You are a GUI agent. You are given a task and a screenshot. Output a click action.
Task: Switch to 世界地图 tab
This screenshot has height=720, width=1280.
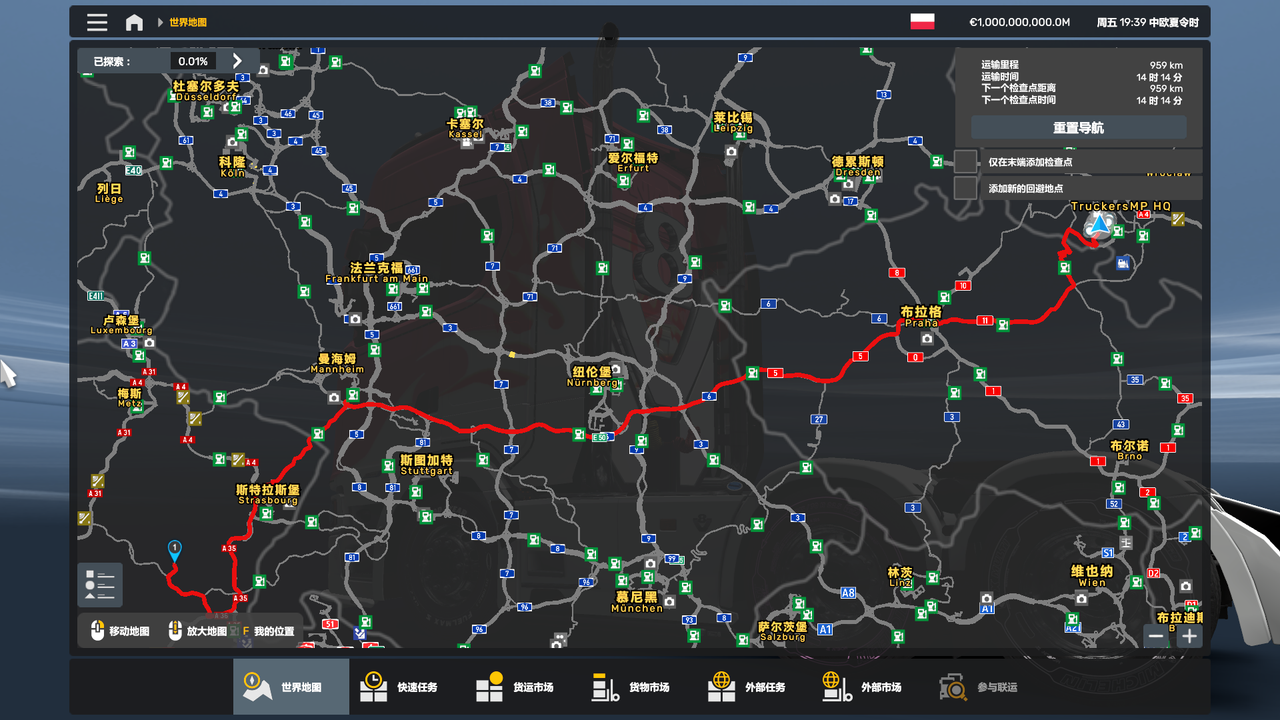point(291,687)
